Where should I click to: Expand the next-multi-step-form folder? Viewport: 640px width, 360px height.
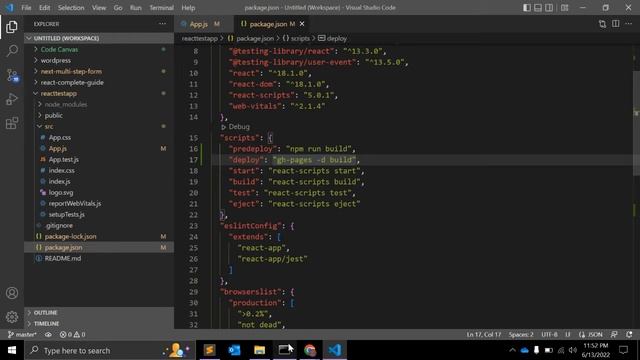click(x=71, y=71)
